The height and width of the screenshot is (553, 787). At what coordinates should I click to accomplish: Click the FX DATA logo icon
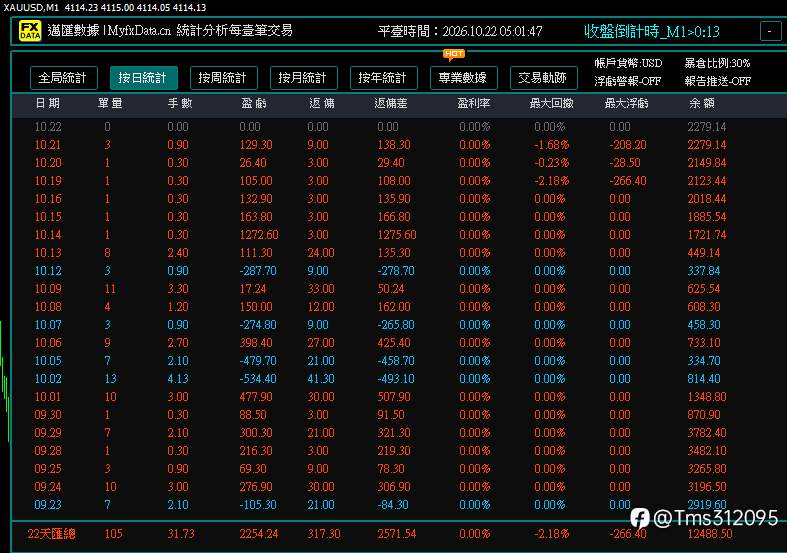point(30,31)
